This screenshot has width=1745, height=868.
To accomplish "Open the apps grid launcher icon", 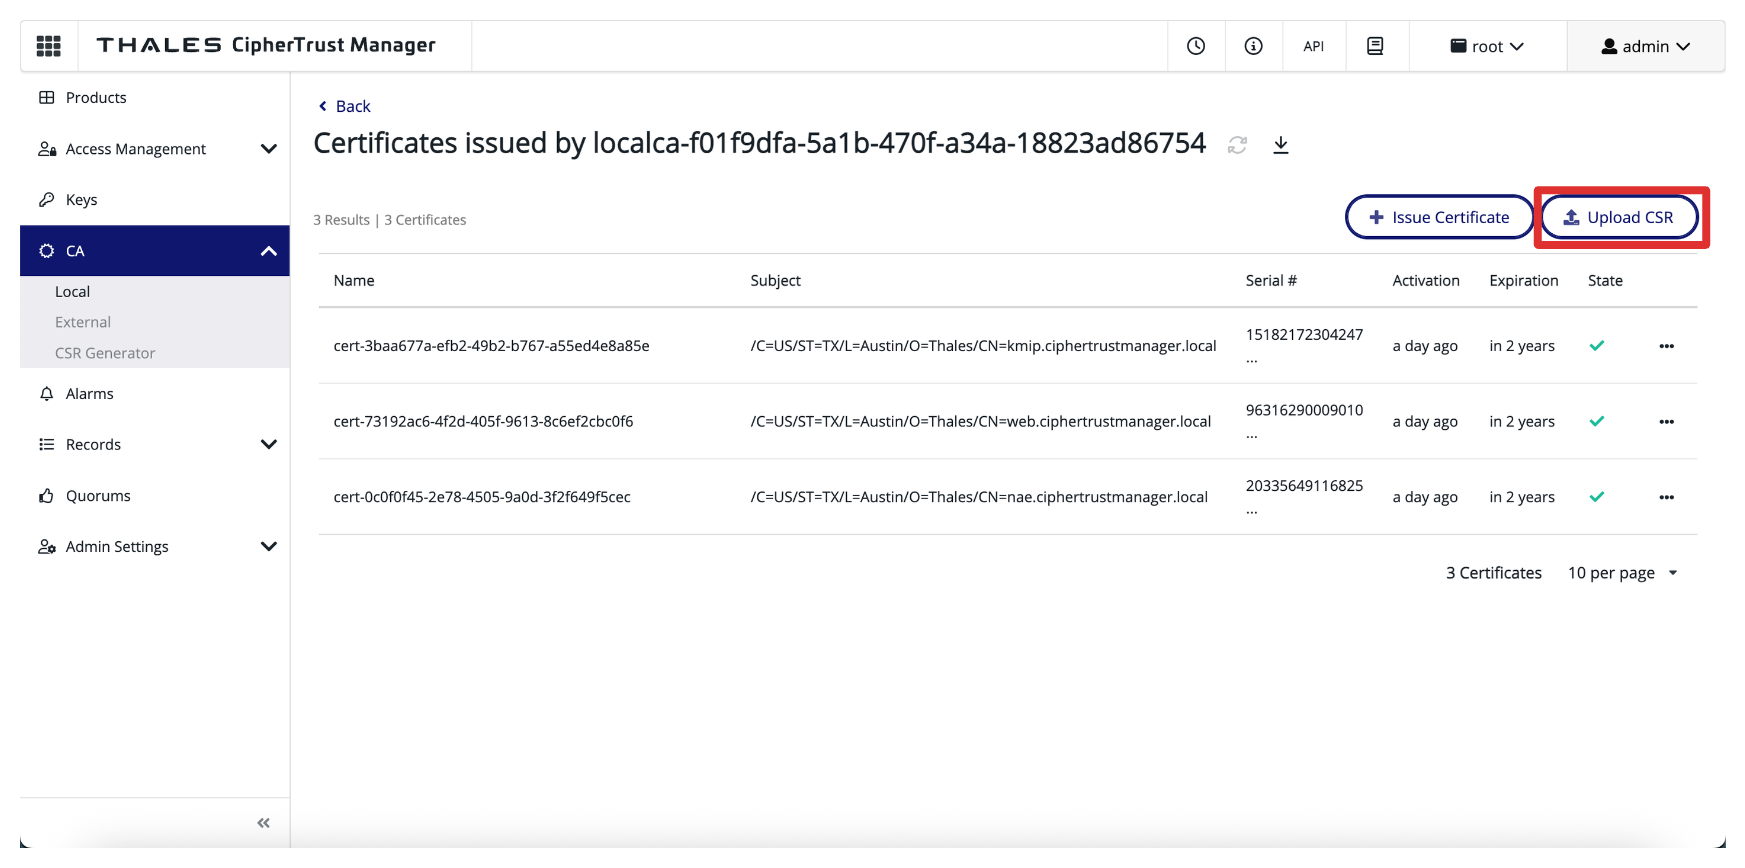I will 48,46.
